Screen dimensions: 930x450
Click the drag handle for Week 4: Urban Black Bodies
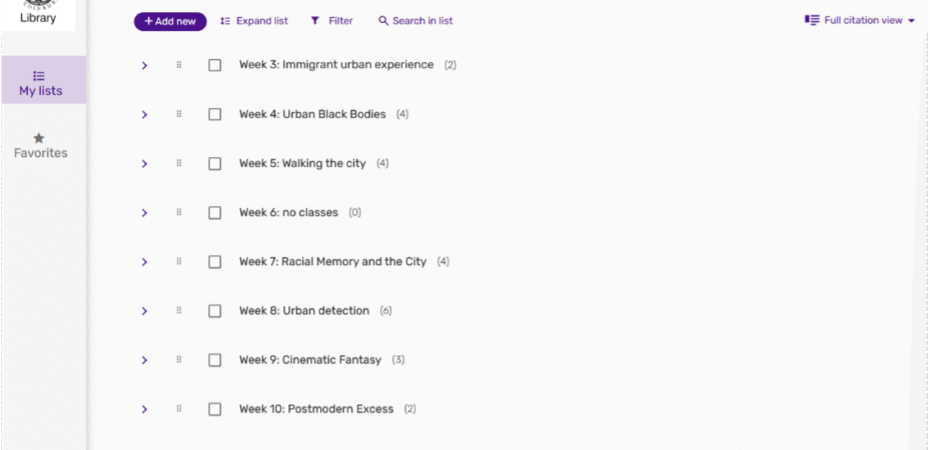click(179, 114)
